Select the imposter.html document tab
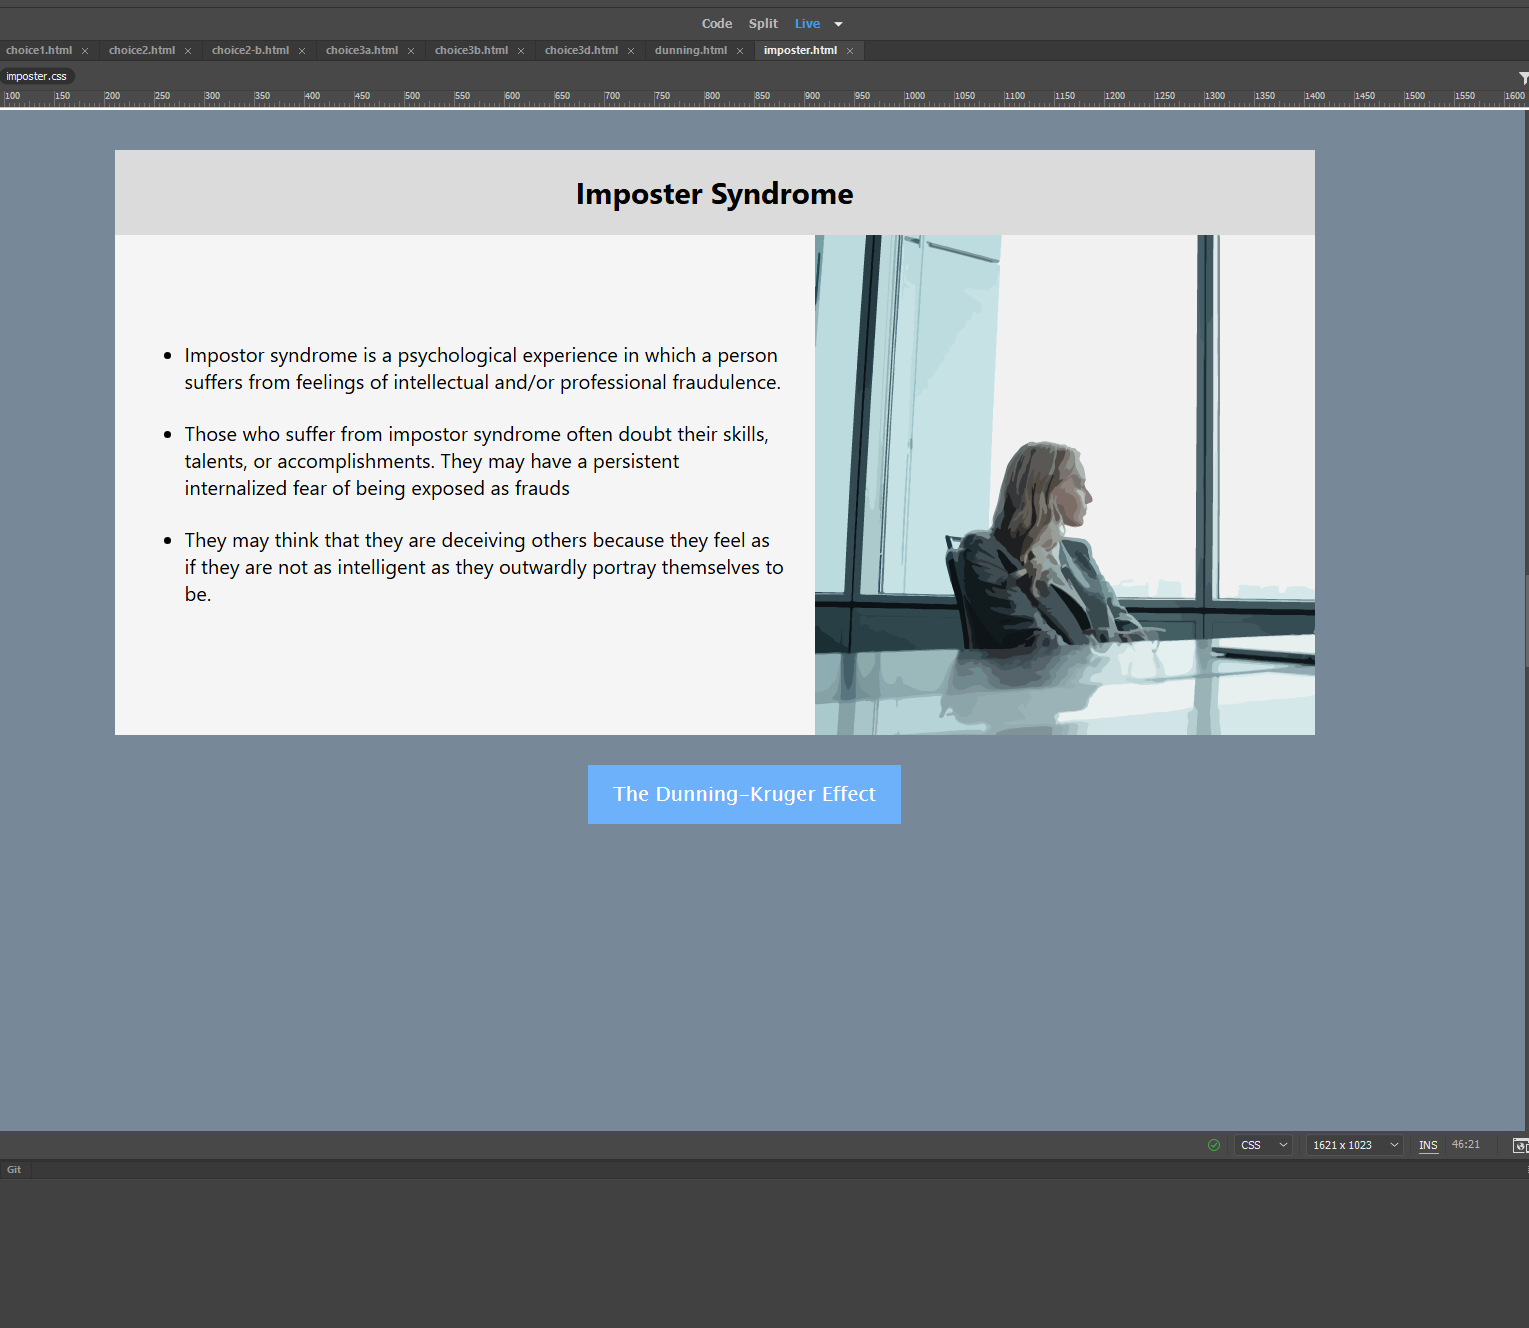1529x1328 pixels. (800, 50)
